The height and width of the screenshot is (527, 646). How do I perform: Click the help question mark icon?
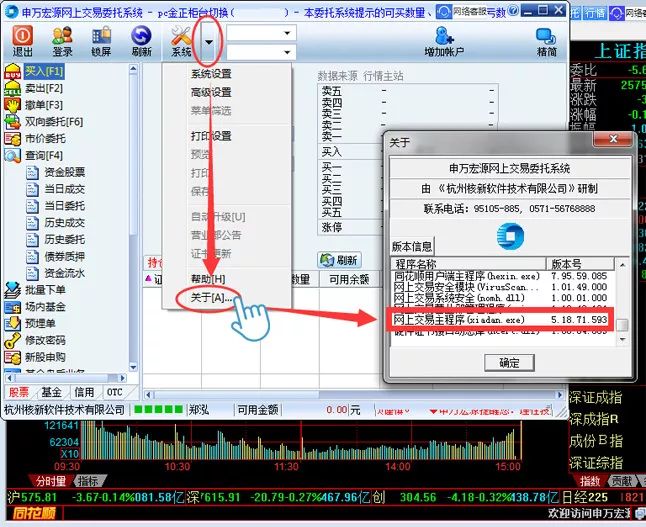[x=513, y=10]
